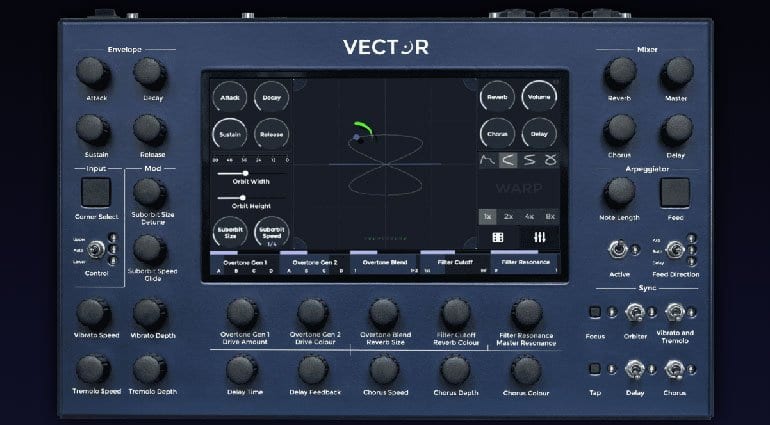The image size is (770, 425).
Task: Click the Mixer Master hardware knob
Action: point(677,72)
